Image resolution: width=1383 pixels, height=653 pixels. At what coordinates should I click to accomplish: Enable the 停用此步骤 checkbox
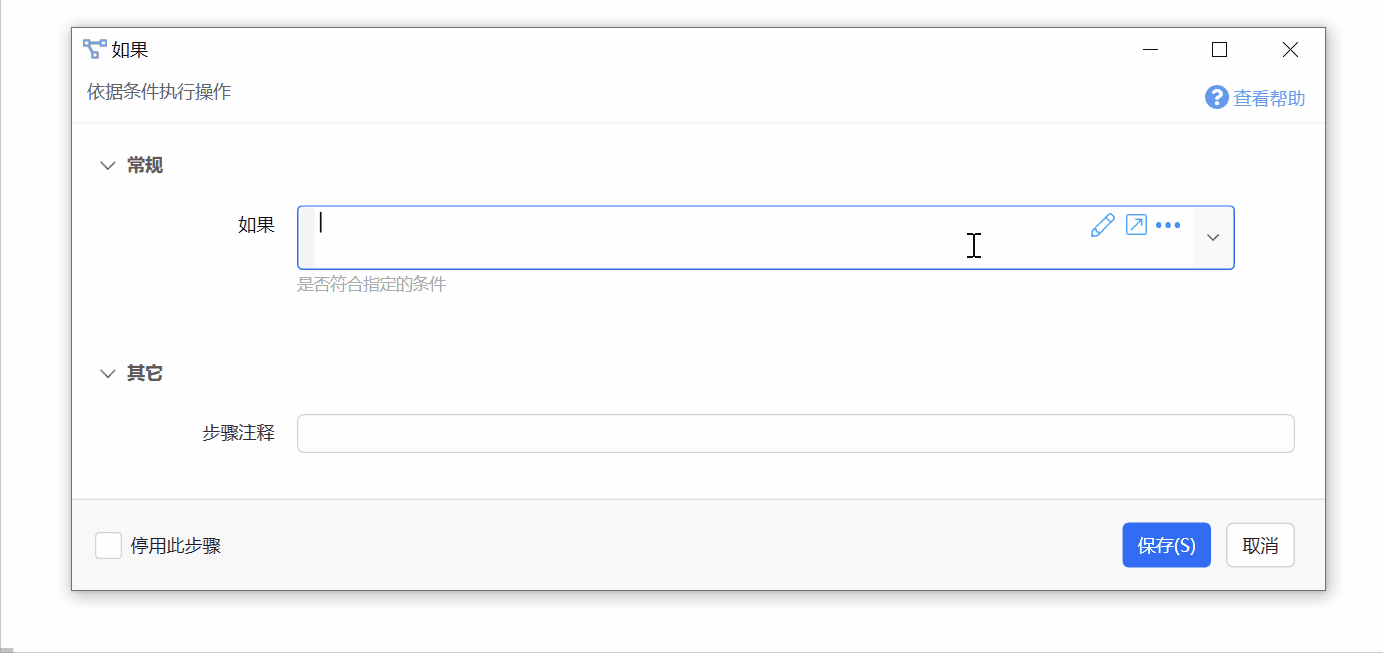click(108, 546)
